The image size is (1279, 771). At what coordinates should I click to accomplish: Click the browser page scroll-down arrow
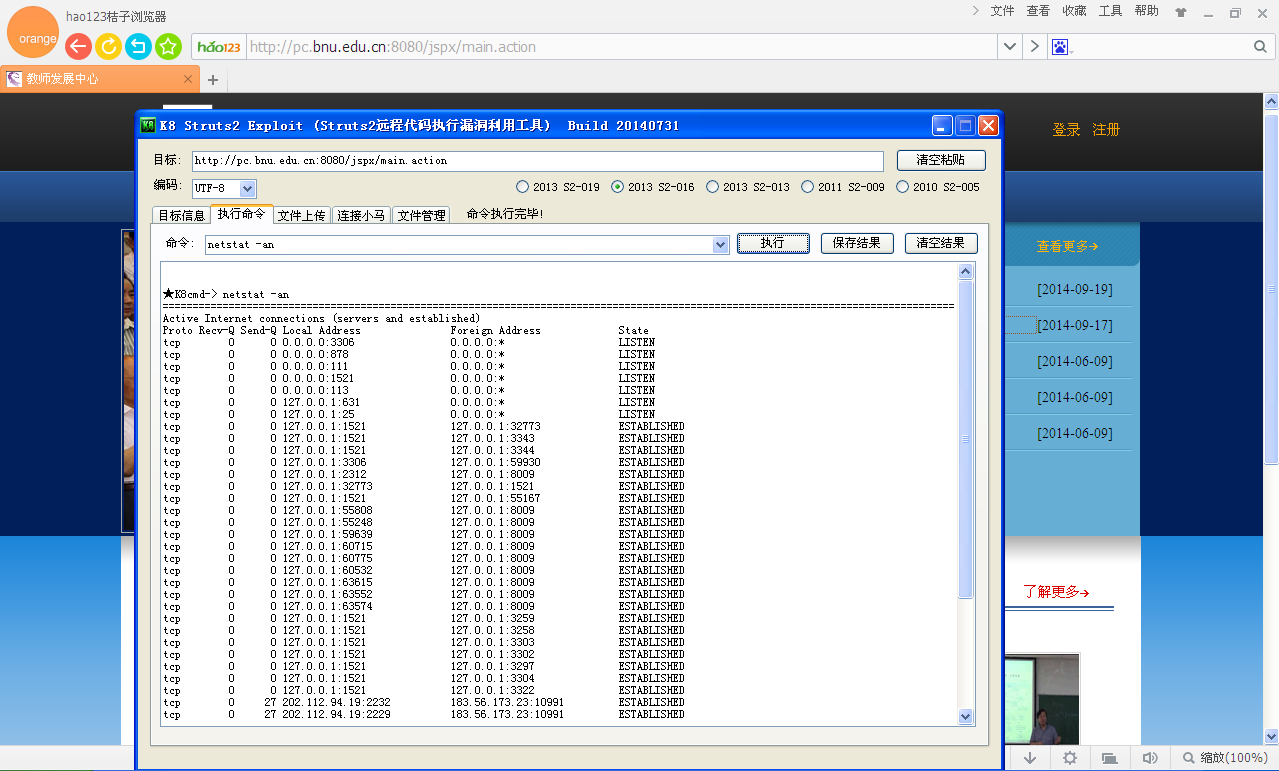1271,737
